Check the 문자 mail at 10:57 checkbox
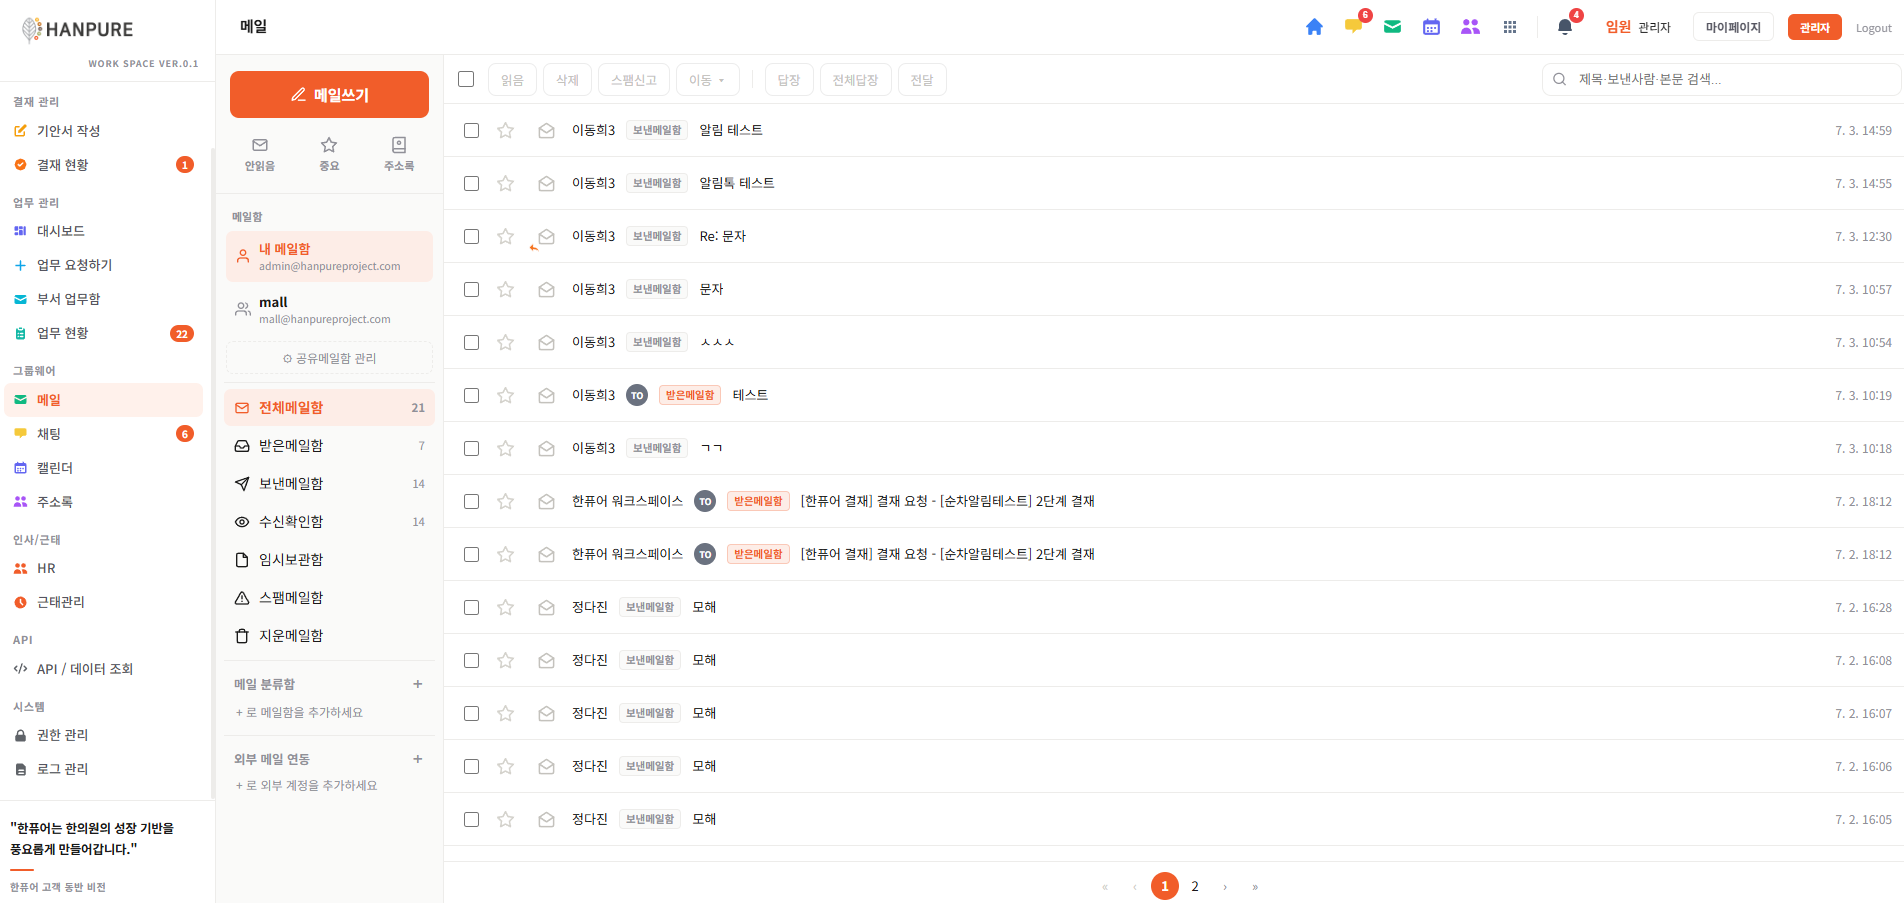Screen dimensions: 1904x903 coord(471,289)
